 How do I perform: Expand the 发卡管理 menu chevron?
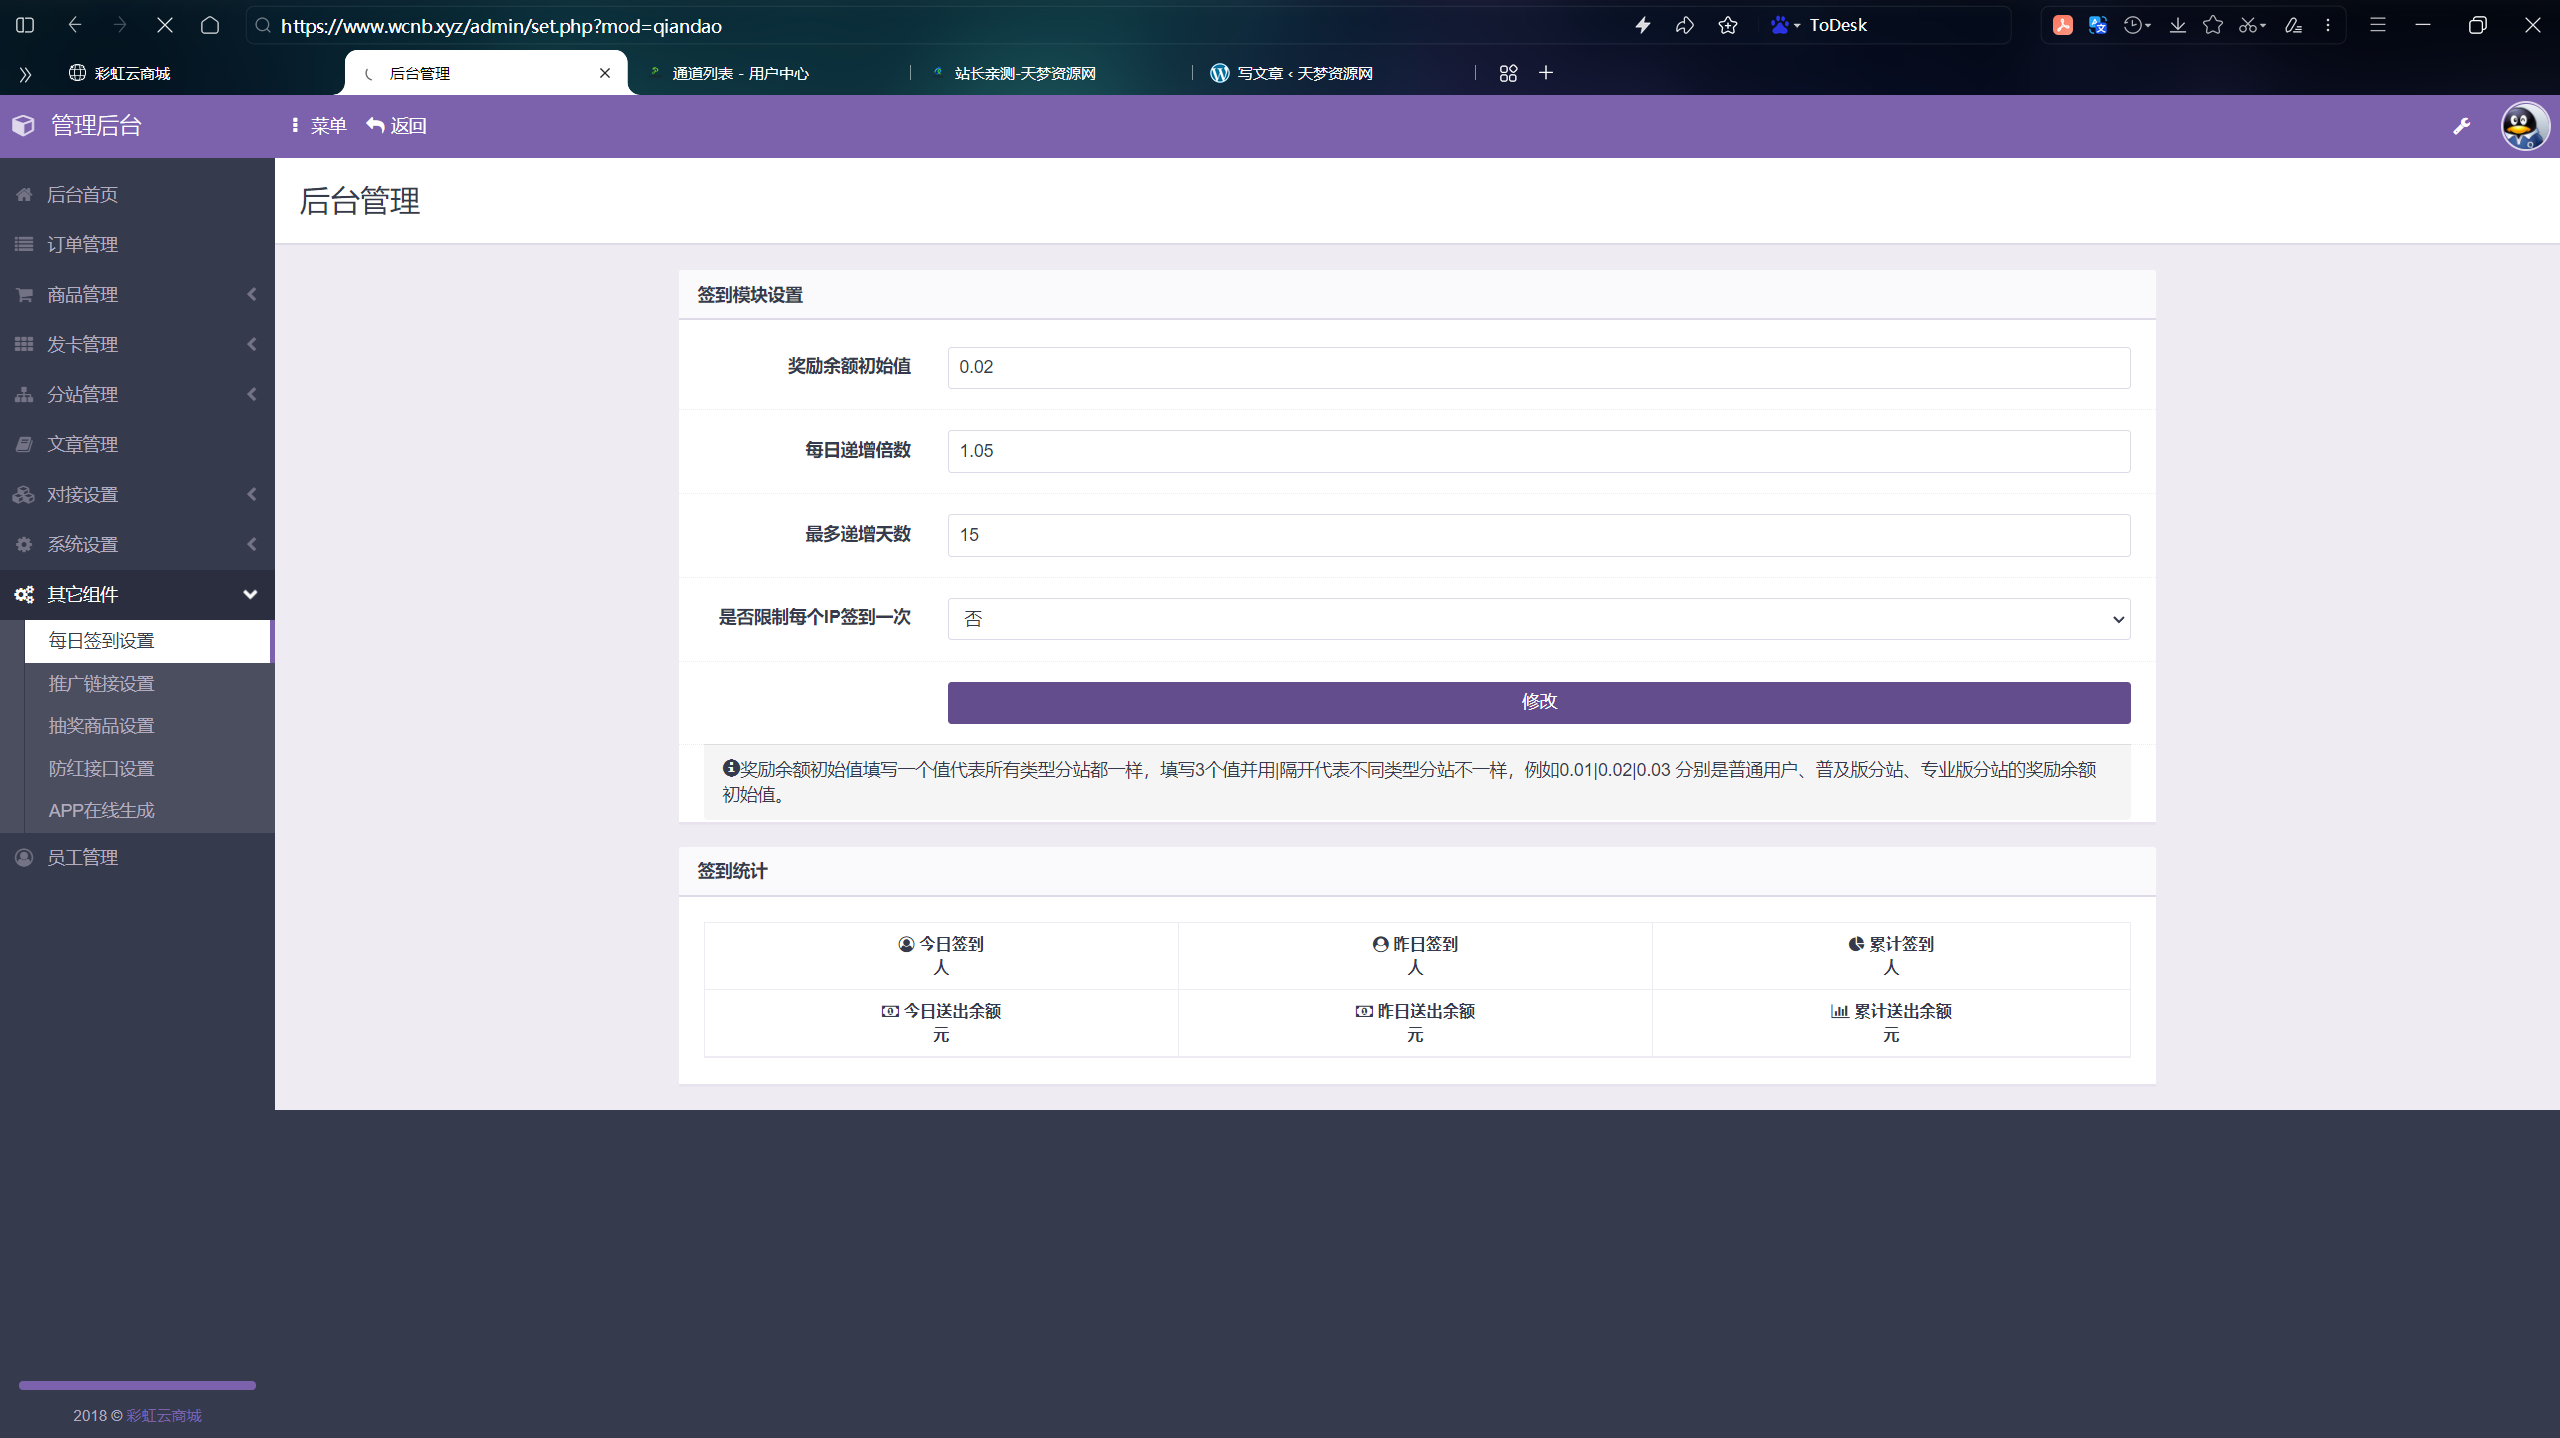(252, 344)
